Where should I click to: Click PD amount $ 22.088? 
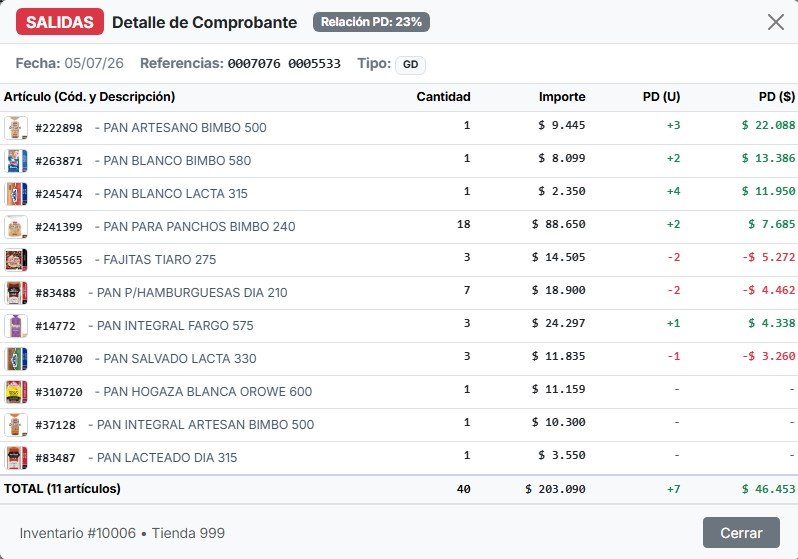point(768,125)
